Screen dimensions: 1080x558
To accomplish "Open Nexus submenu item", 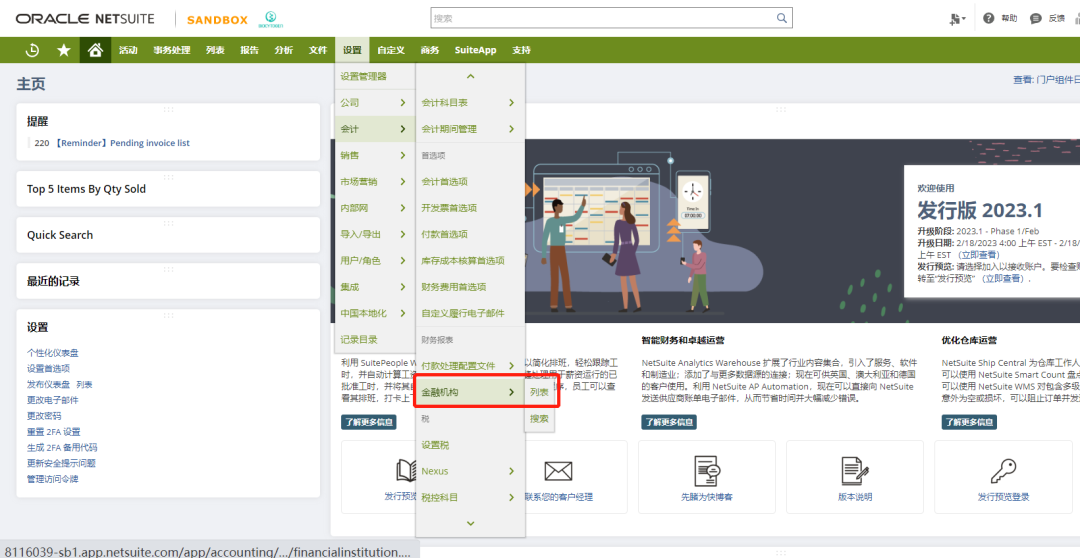I will pos(470,471).
